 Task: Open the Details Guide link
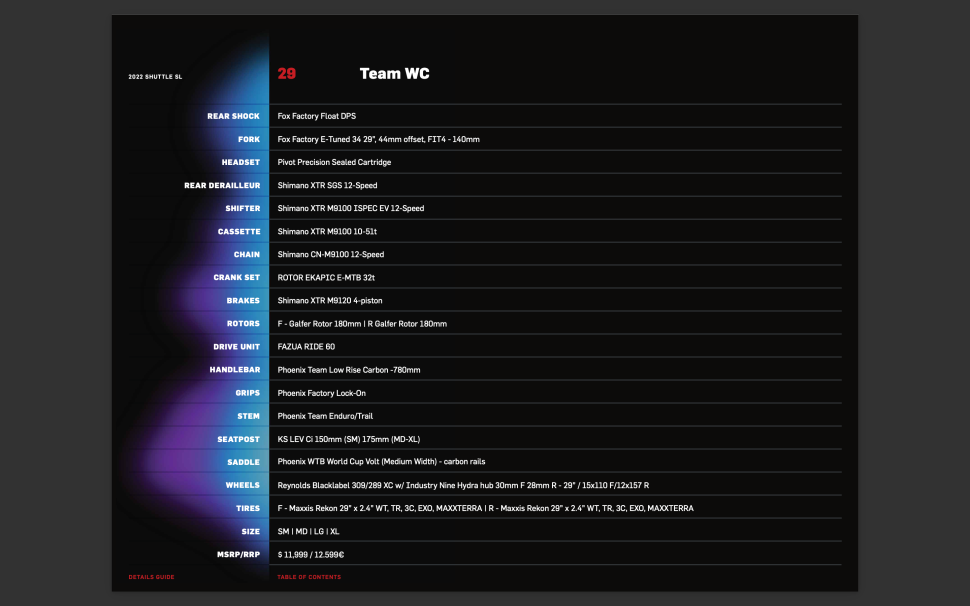(151, 577)
